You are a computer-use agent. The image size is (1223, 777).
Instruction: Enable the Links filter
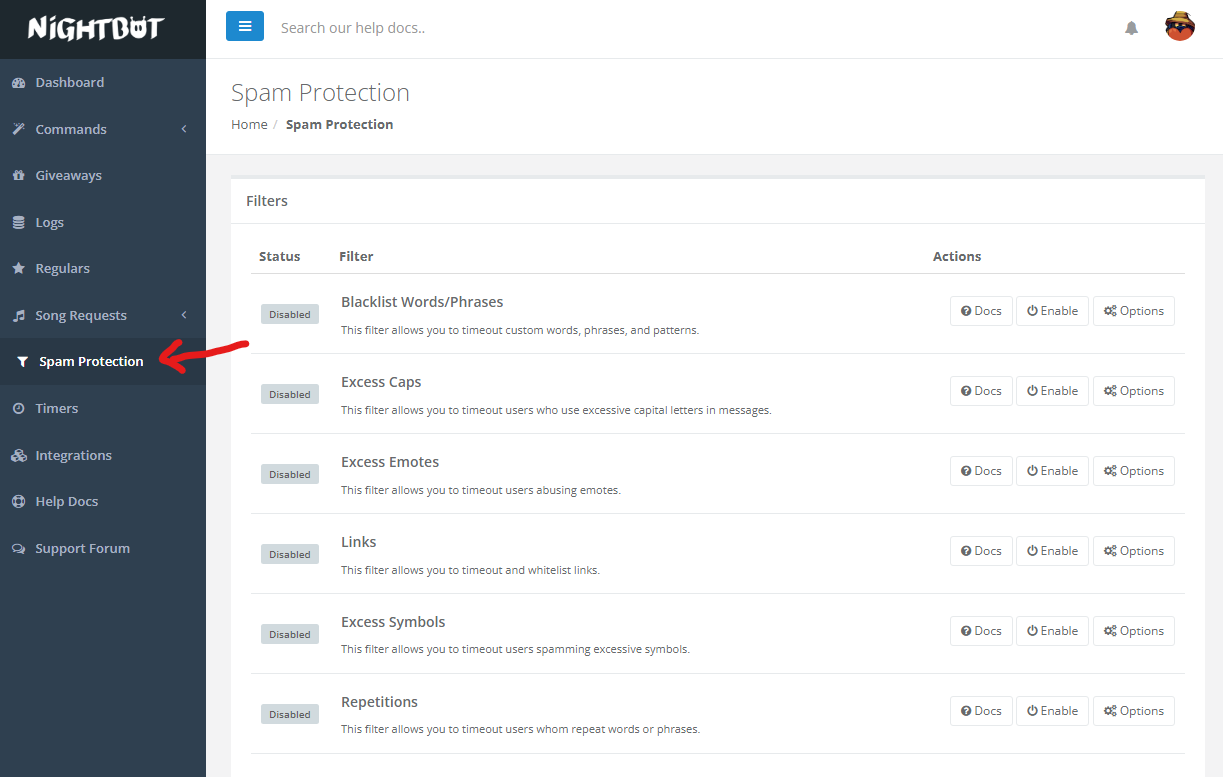tap(1052, 551)
